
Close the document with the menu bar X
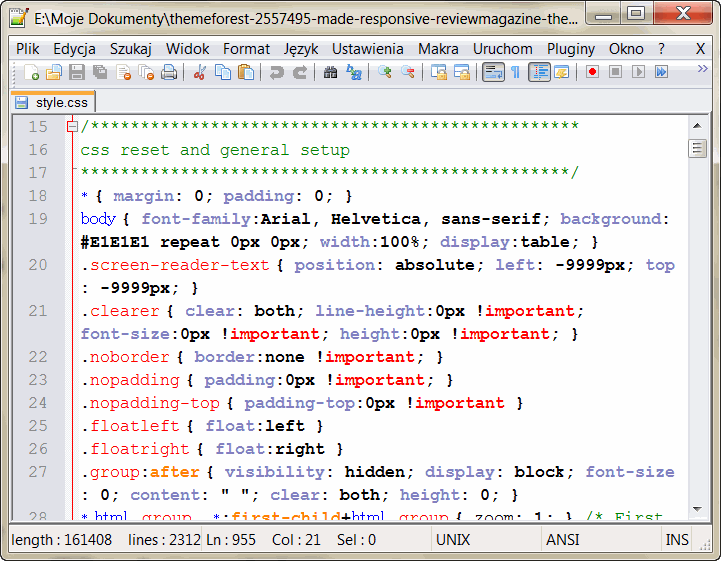[x=700, y=48]
